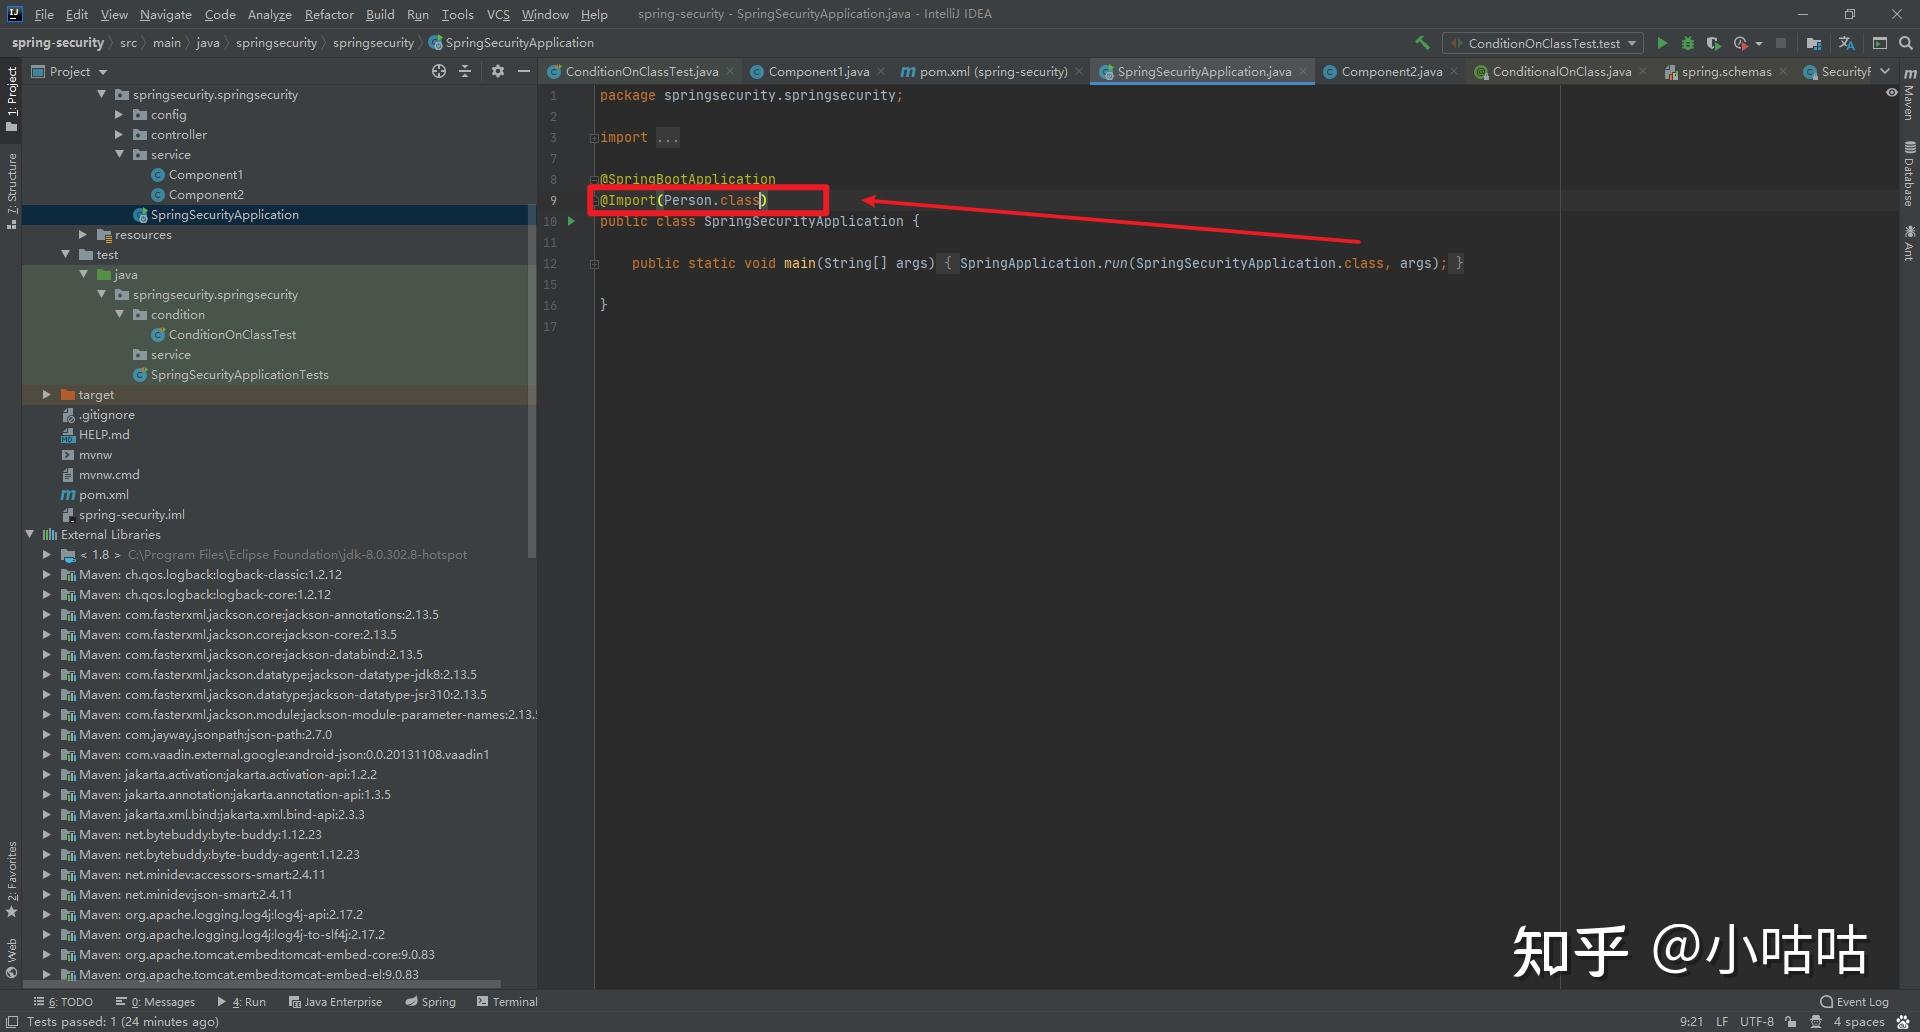
Task: Expand the config package
Action: pyautogui.click(x=119, y=115)
